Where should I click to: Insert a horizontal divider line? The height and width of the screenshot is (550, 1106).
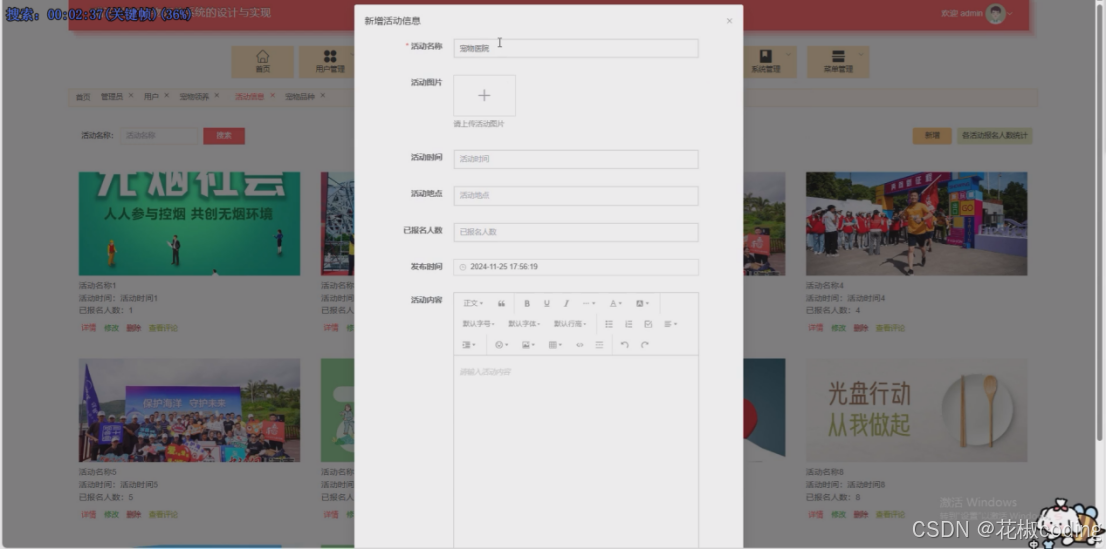600,346
